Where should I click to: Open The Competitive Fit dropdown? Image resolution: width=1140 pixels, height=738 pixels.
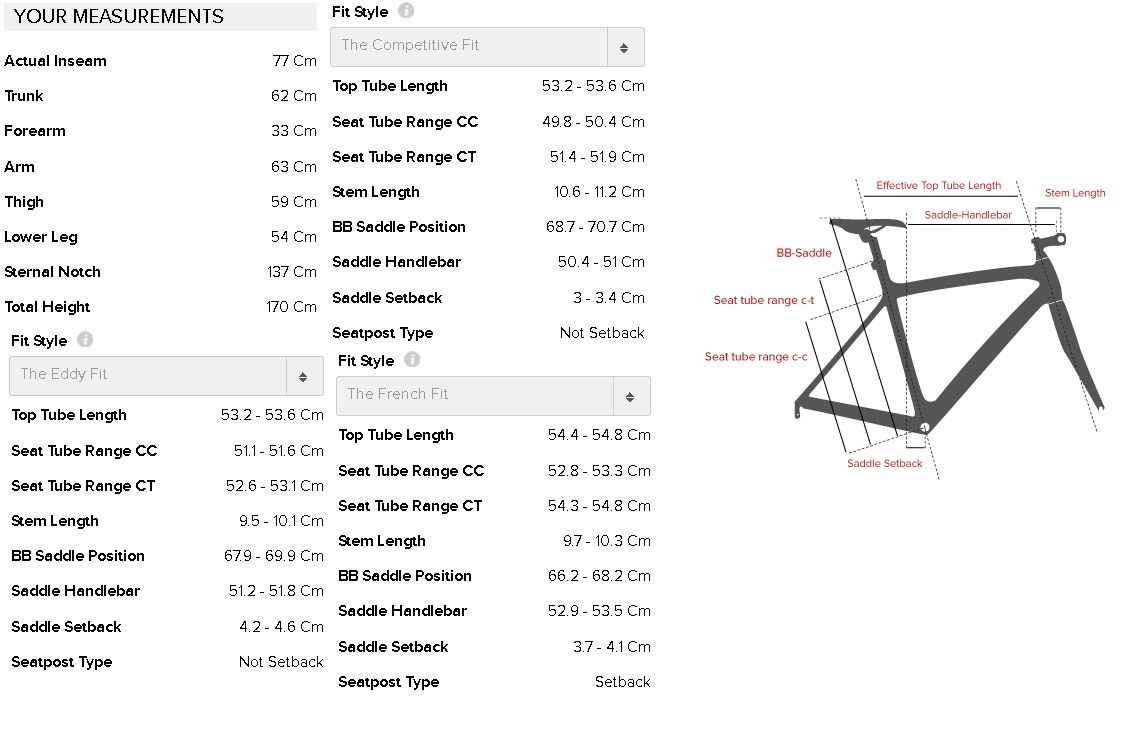[470, 46]
